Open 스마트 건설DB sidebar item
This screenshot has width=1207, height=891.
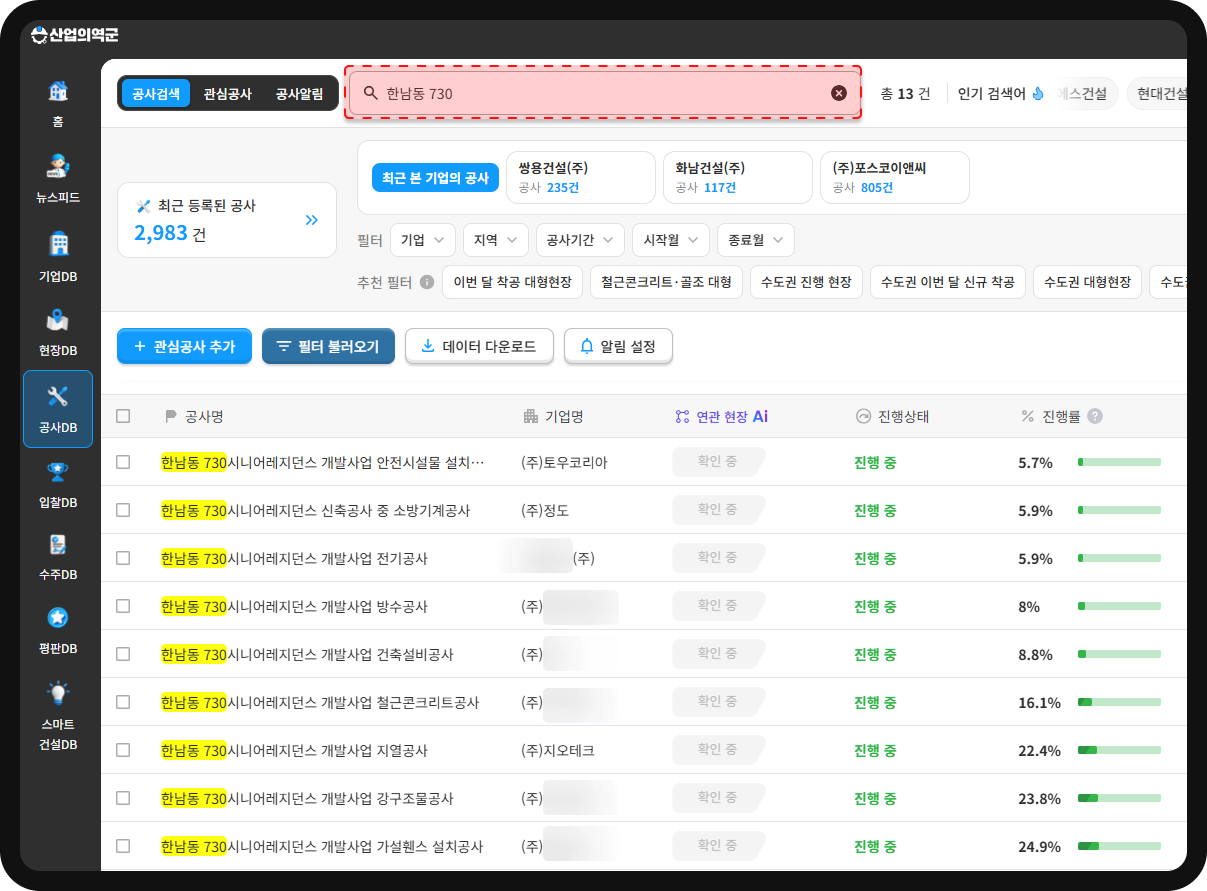[58, 715]
